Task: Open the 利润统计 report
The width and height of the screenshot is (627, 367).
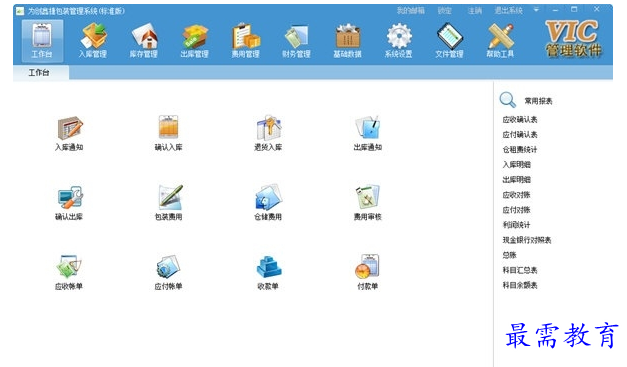Action: 517,225
